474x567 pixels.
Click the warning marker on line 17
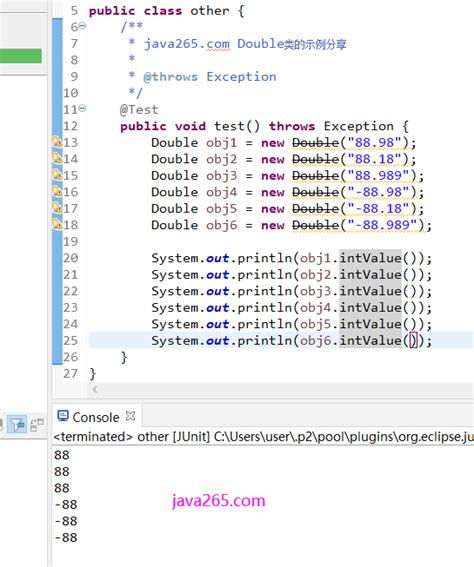point(57,208)
